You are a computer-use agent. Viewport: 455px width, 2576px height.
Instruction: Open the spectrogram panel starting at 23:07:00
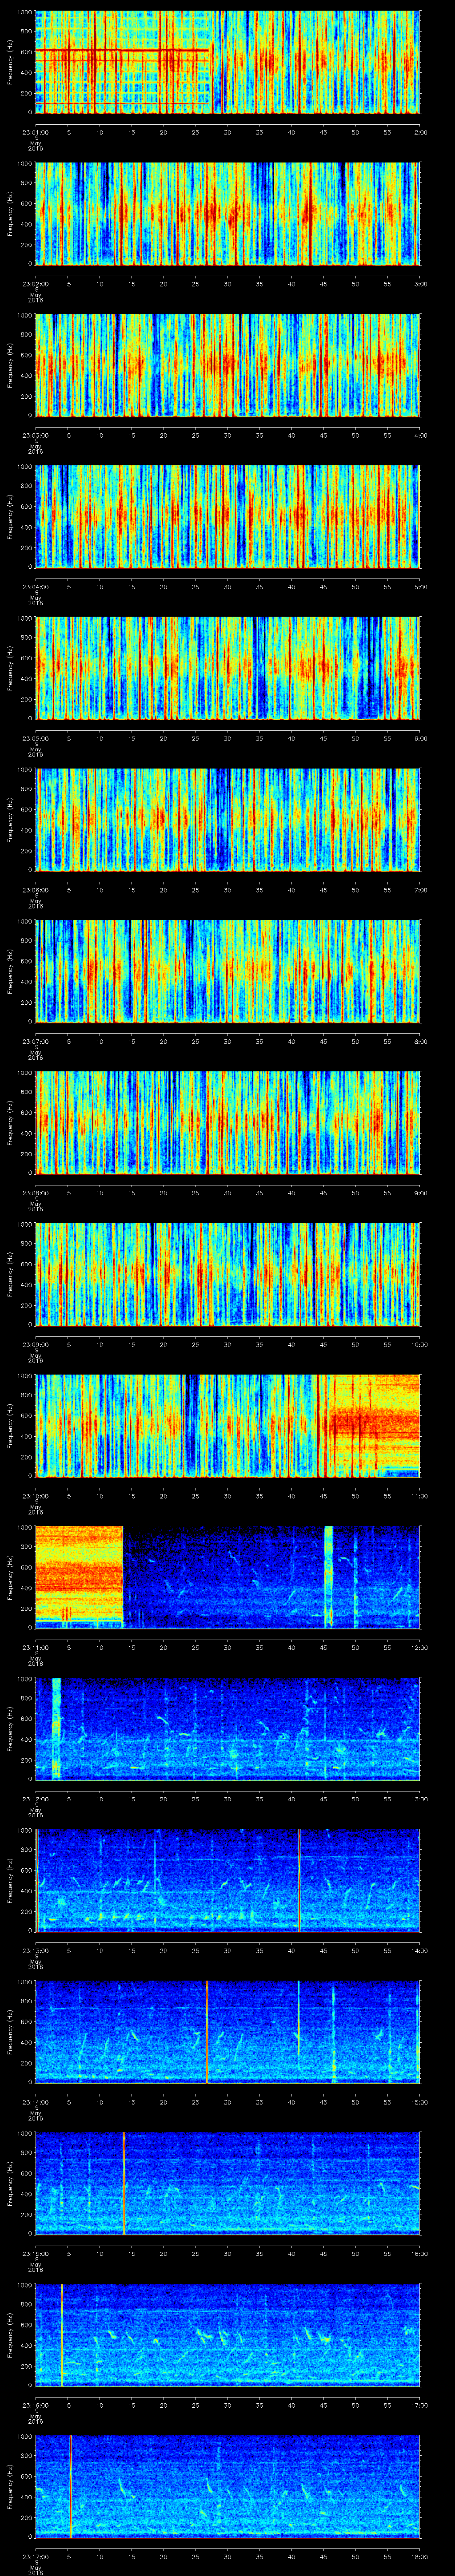tap(228, 971)
